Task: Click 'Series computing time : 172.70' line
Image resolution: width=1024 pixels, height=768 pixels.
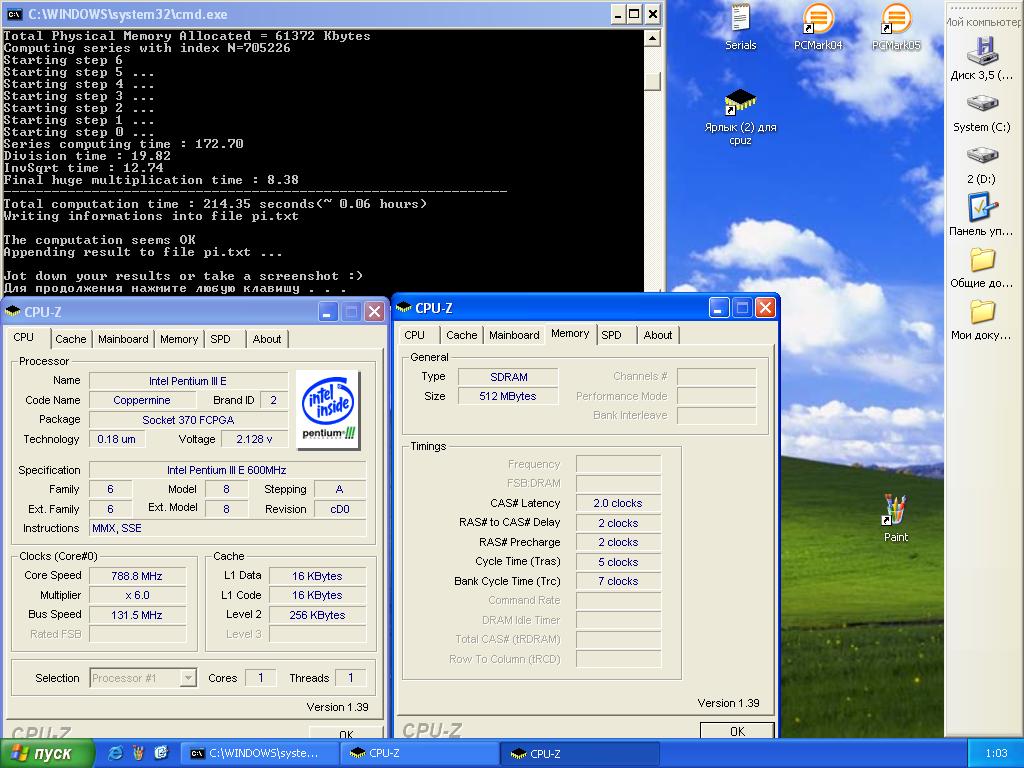Action: pyautogui.click(x=123, y=144)
